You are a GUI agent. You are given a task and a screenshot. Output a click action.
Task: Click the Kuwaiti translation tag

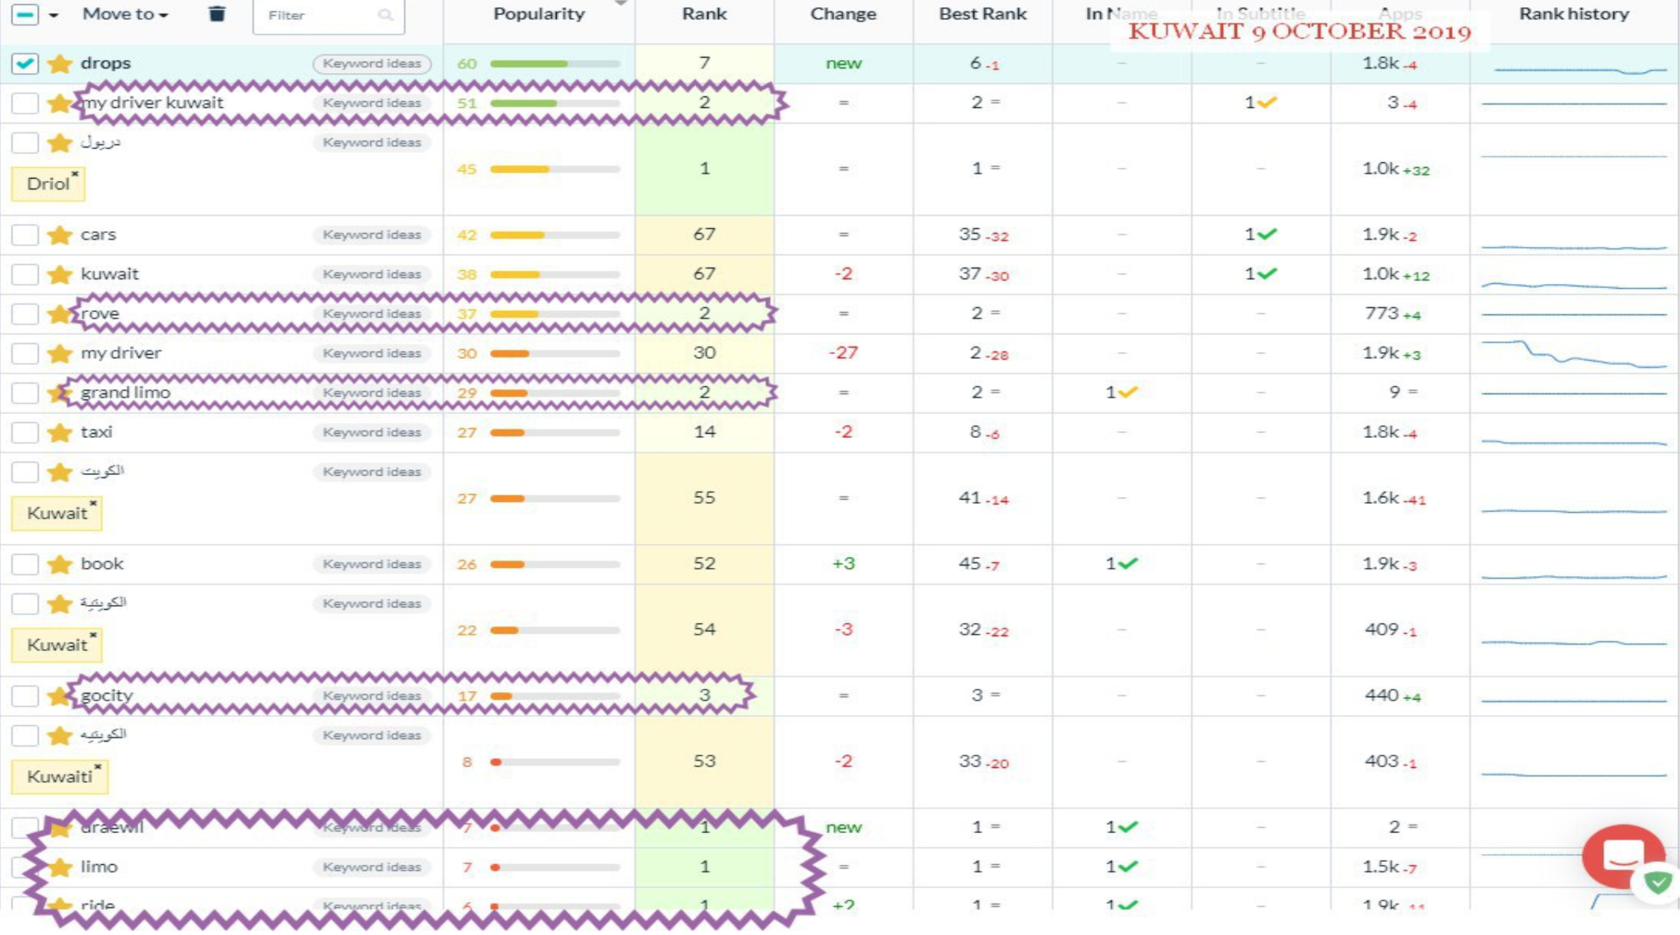(x=60, y=776)
